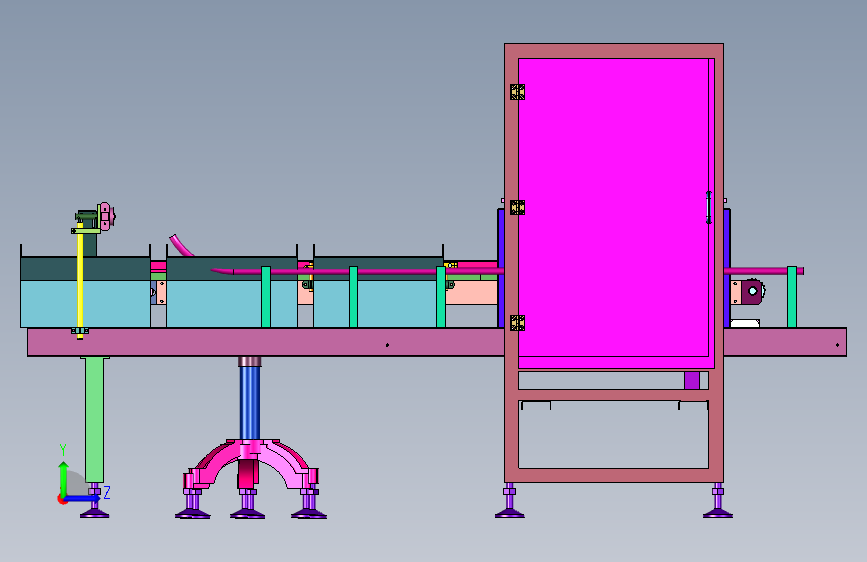The height and width of the screenshot is (562, 867).
Task: Pick the green post right of the cabinet
Action: coord(792,297)
